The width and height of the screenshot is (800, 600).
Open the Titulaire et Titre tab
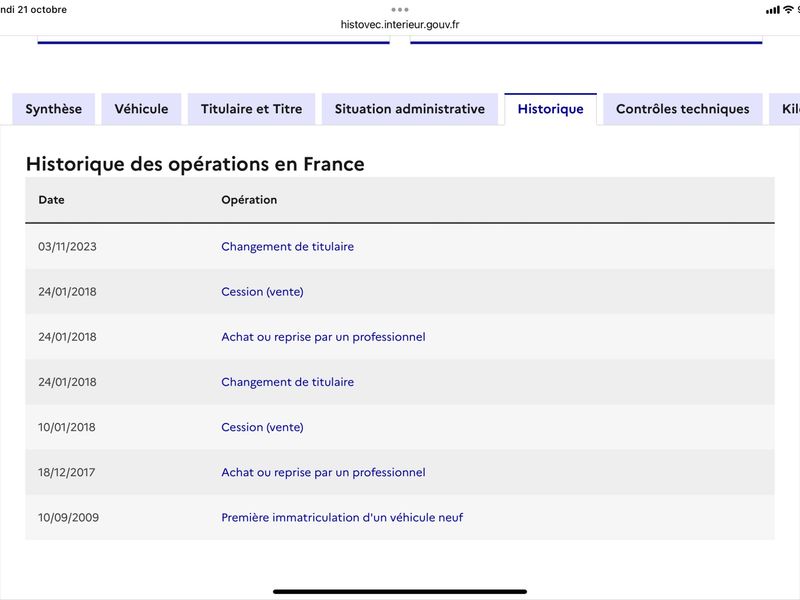coord(252,109)
